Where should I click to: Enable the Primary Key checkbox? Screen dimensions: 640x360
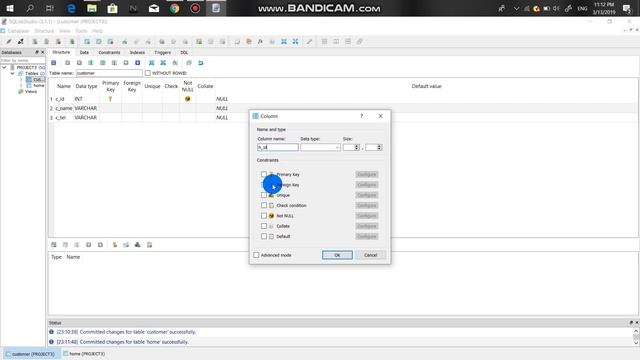coord(264,174)
